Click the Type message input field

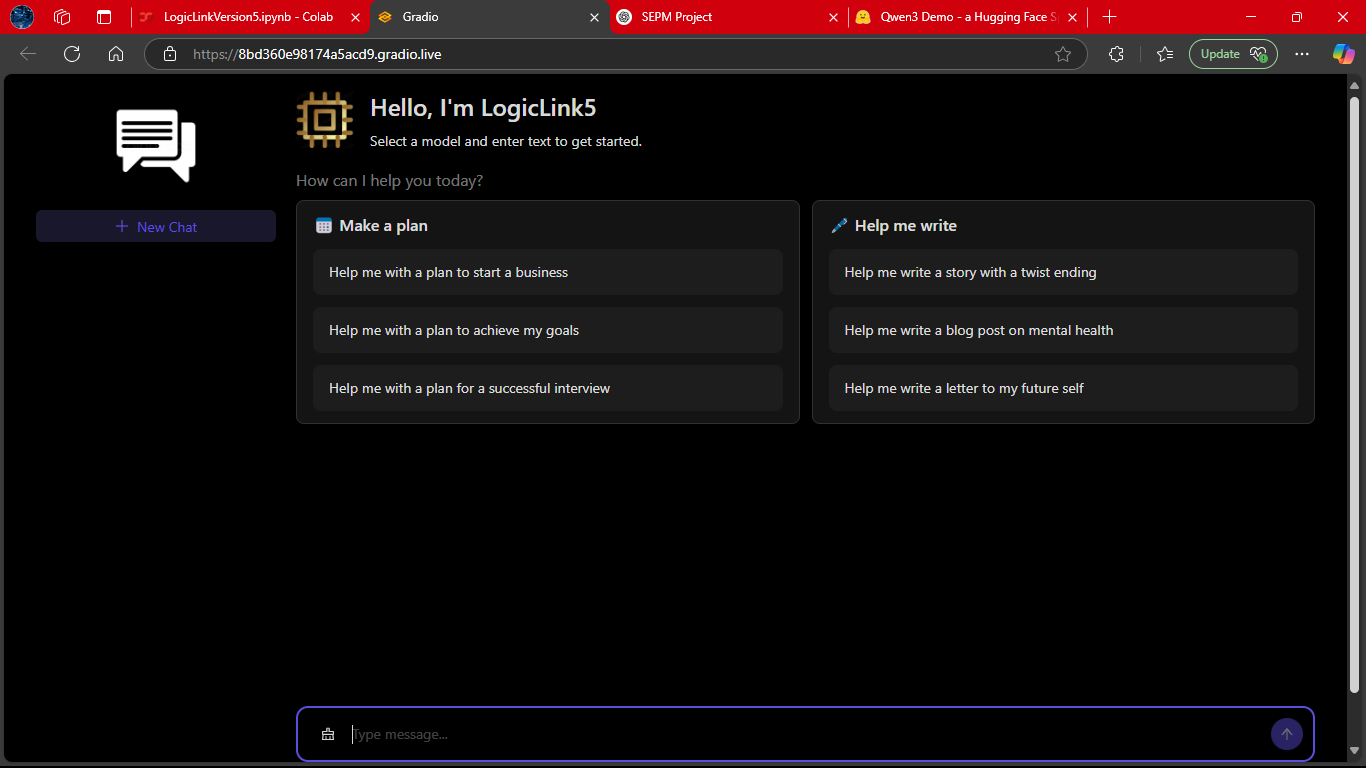click(x=805, y=734)
